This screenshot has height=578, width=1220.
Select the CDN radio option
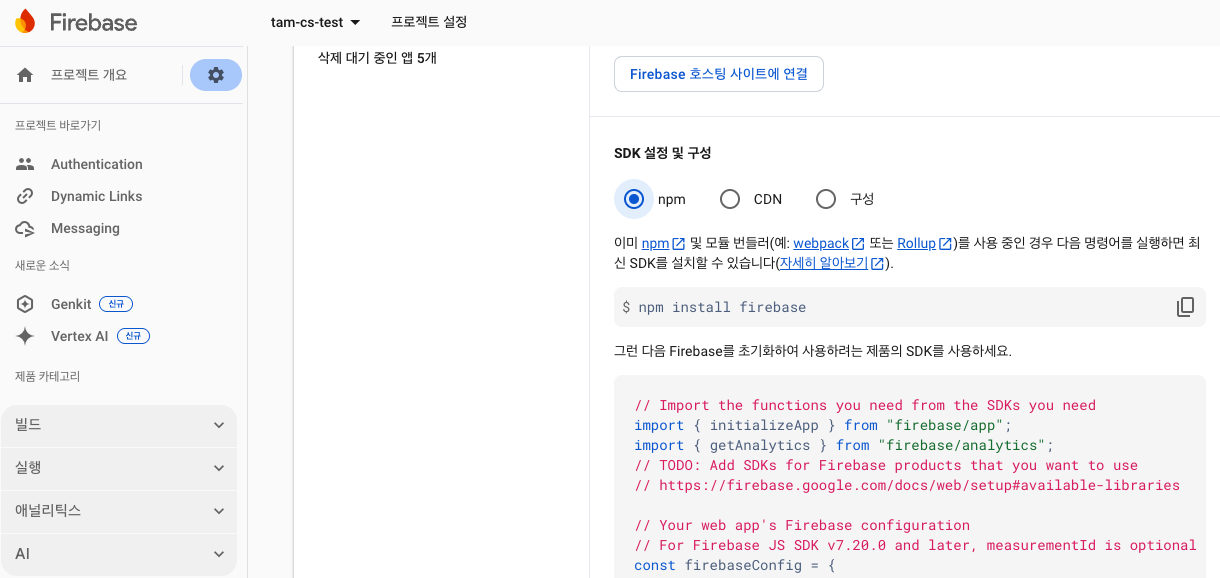tap(730, 199)
